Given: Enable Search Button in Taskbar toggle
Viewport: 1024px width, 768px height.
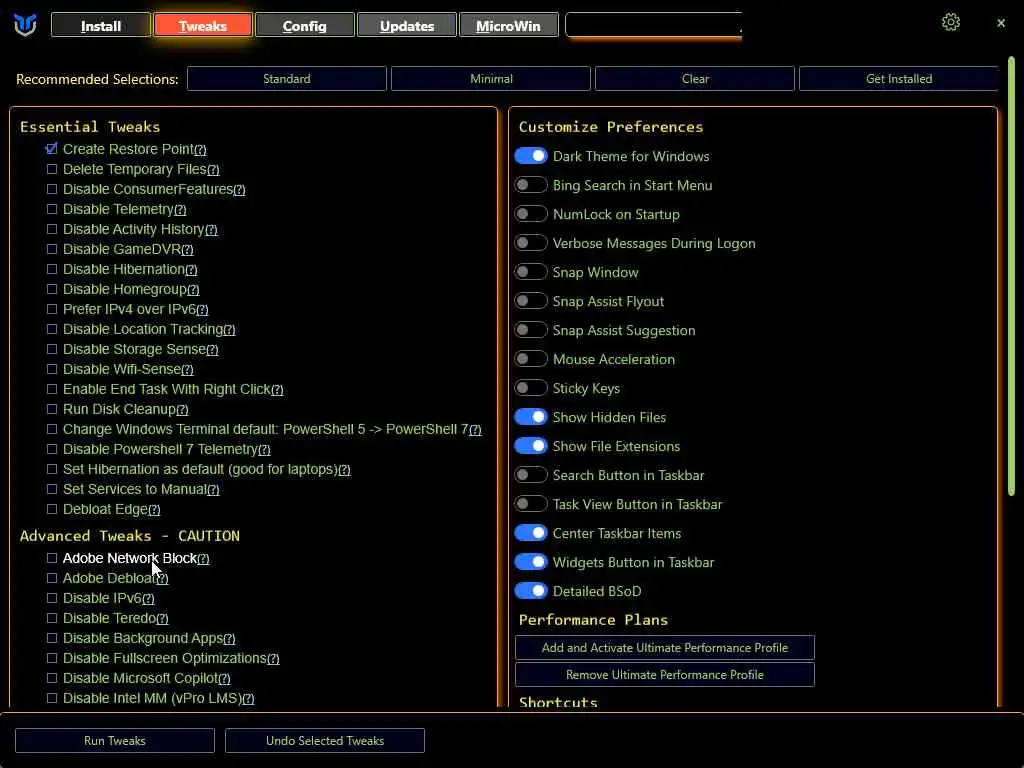Looking at the screenshot, I should tap(530, 475).
